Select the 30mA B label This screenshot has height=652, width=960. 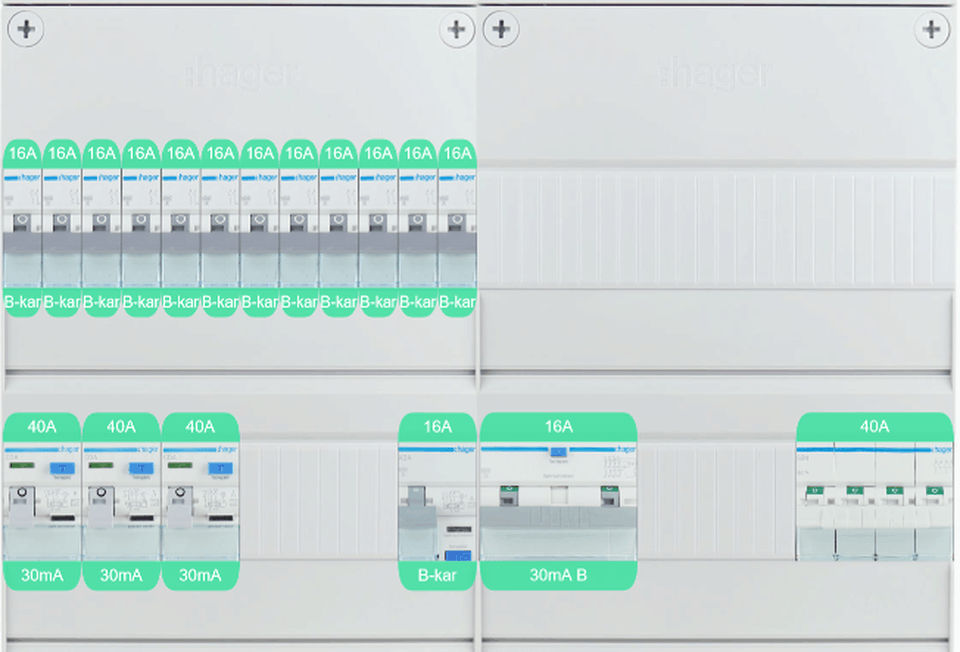click(558, 575)
